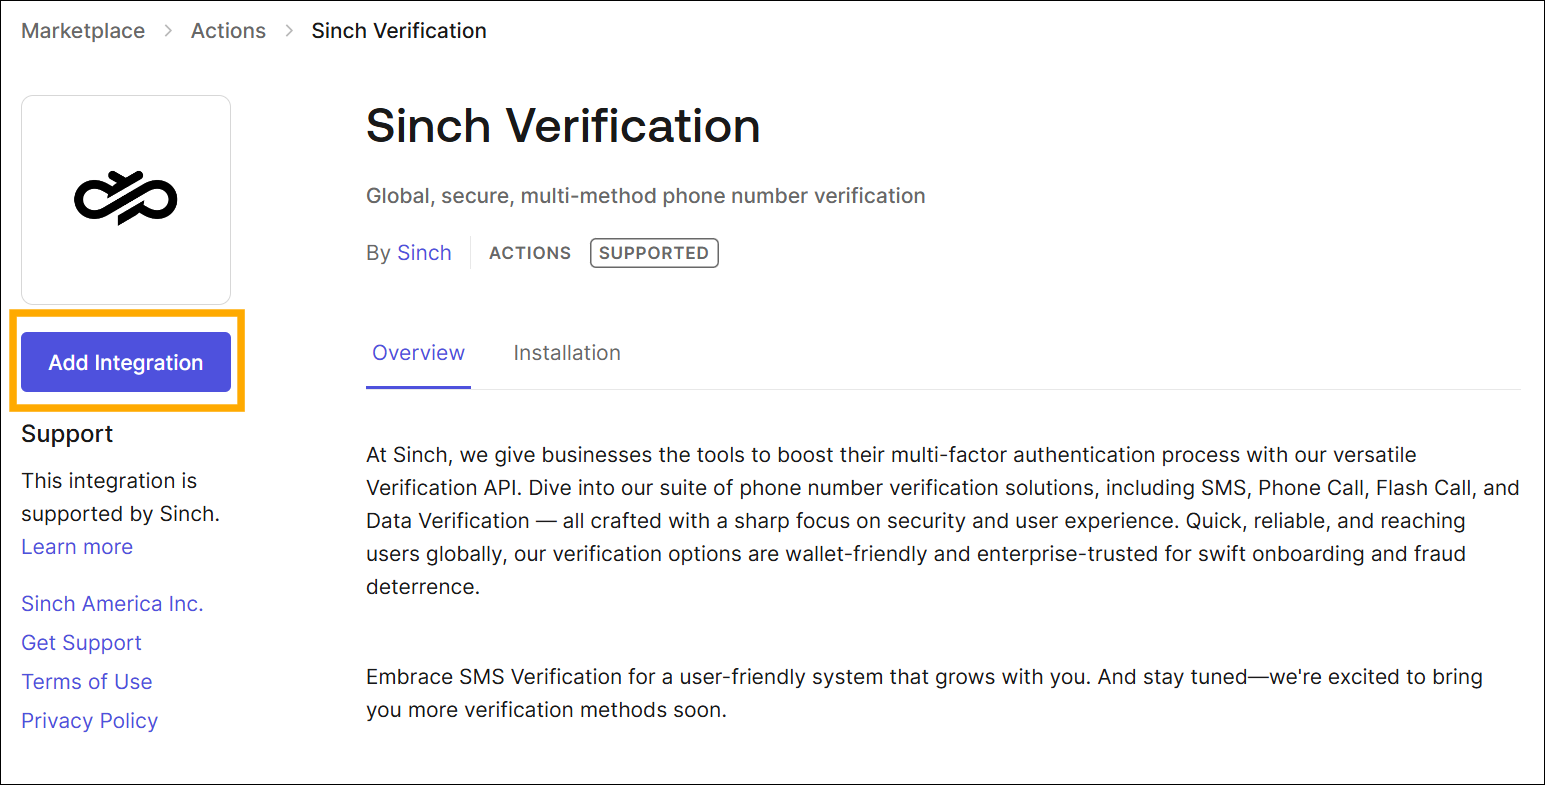Select the Sinch infinity-style brand mark
Viewport: 1545px width, 785px height.
[x=125, y=198]
